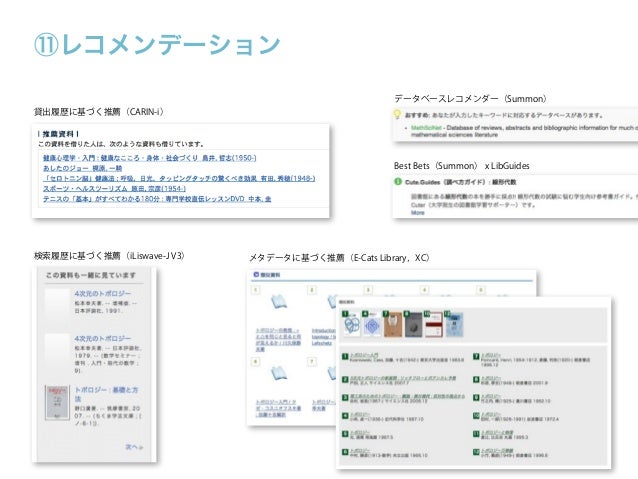Open the link 健康心理学・入門
This screenshot has width=638, height=479.
(150, 158)
